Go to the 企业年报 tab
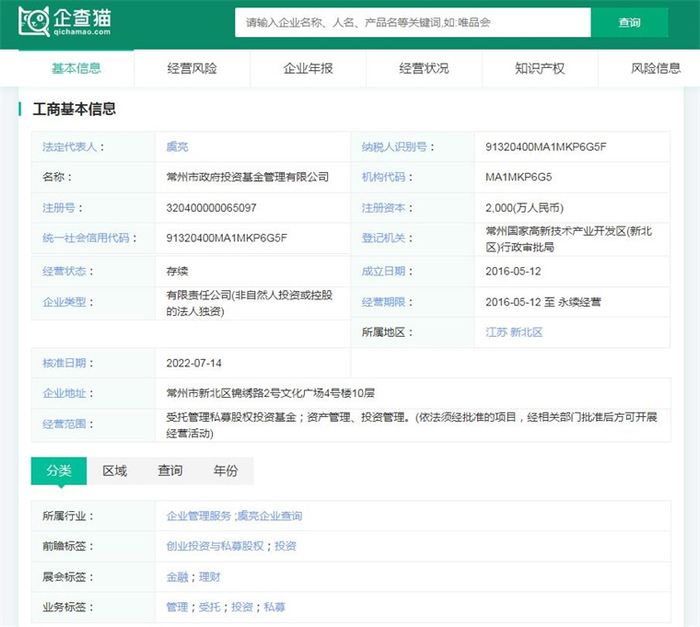The image size is (700, 627). 308,69
